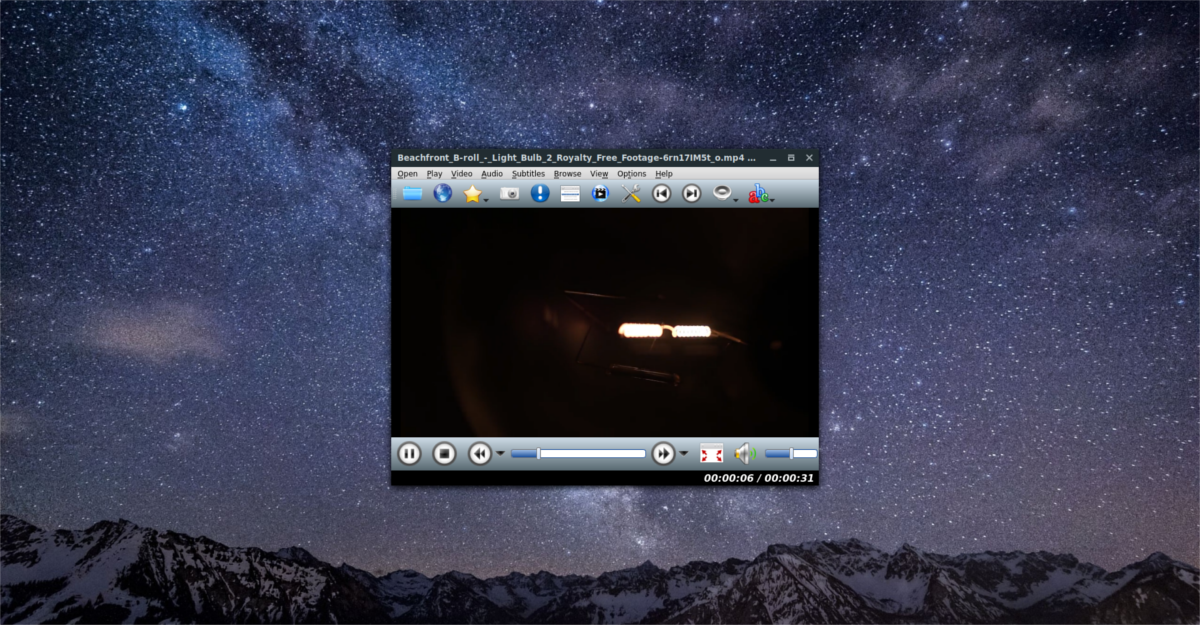Jump to the previous playlist item
The width and height of the screenshot is (1200, 625).
tap(661, 193)
